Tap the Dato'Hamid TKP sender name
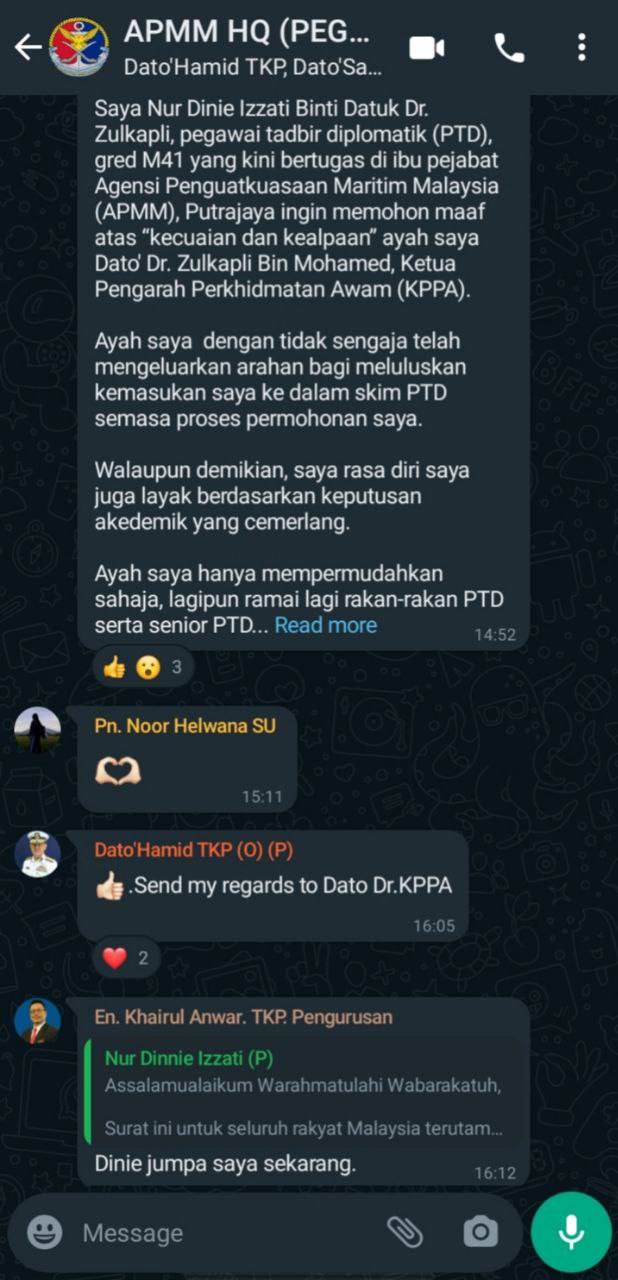Screen dimensions: 618x1280 (194, 850)
